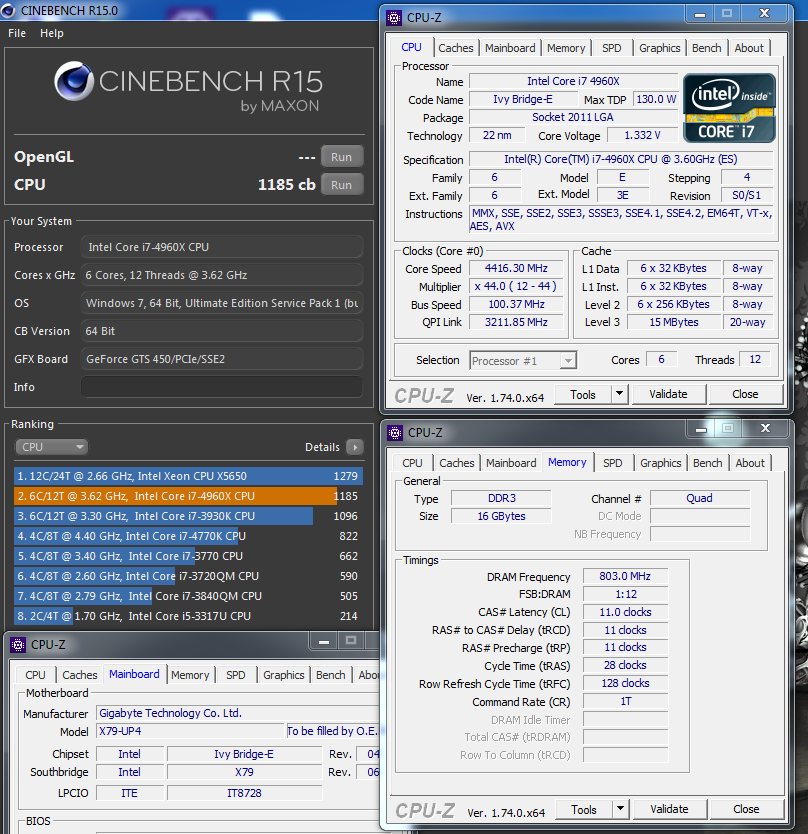Open the File menu in Cinebench

17,33
